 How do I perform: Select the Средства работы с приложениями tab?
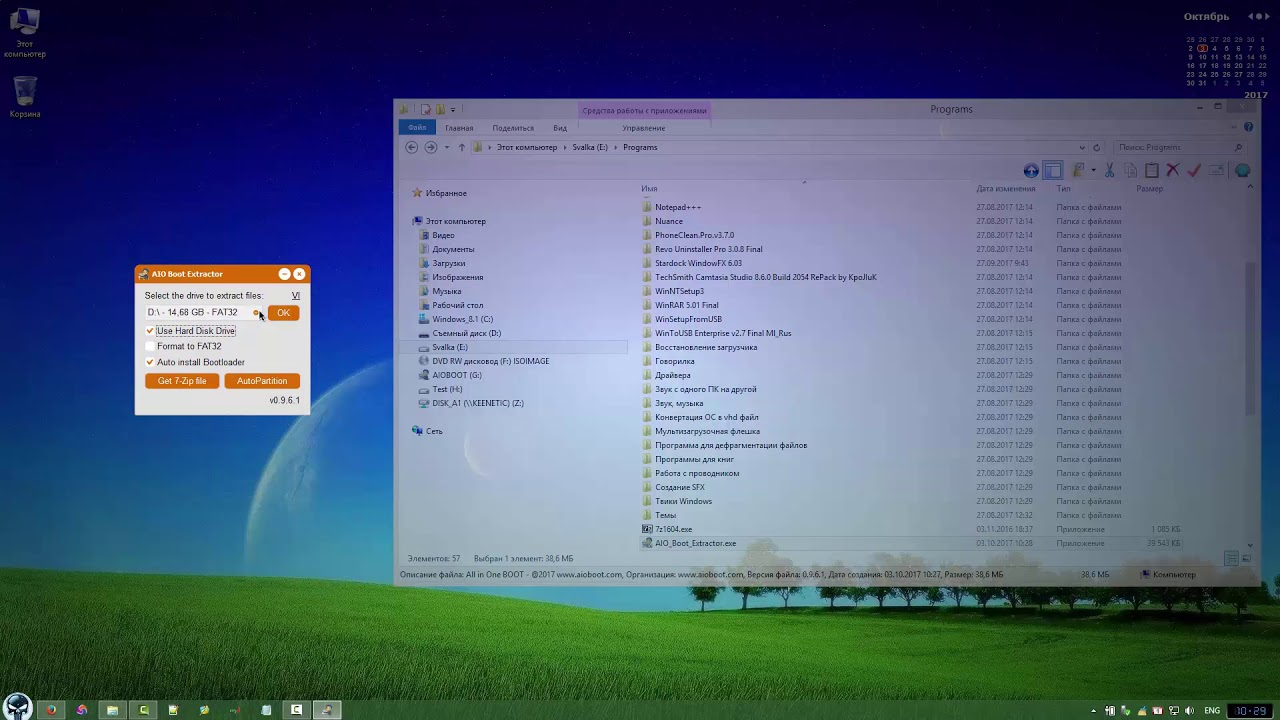(x=644, y=111)
